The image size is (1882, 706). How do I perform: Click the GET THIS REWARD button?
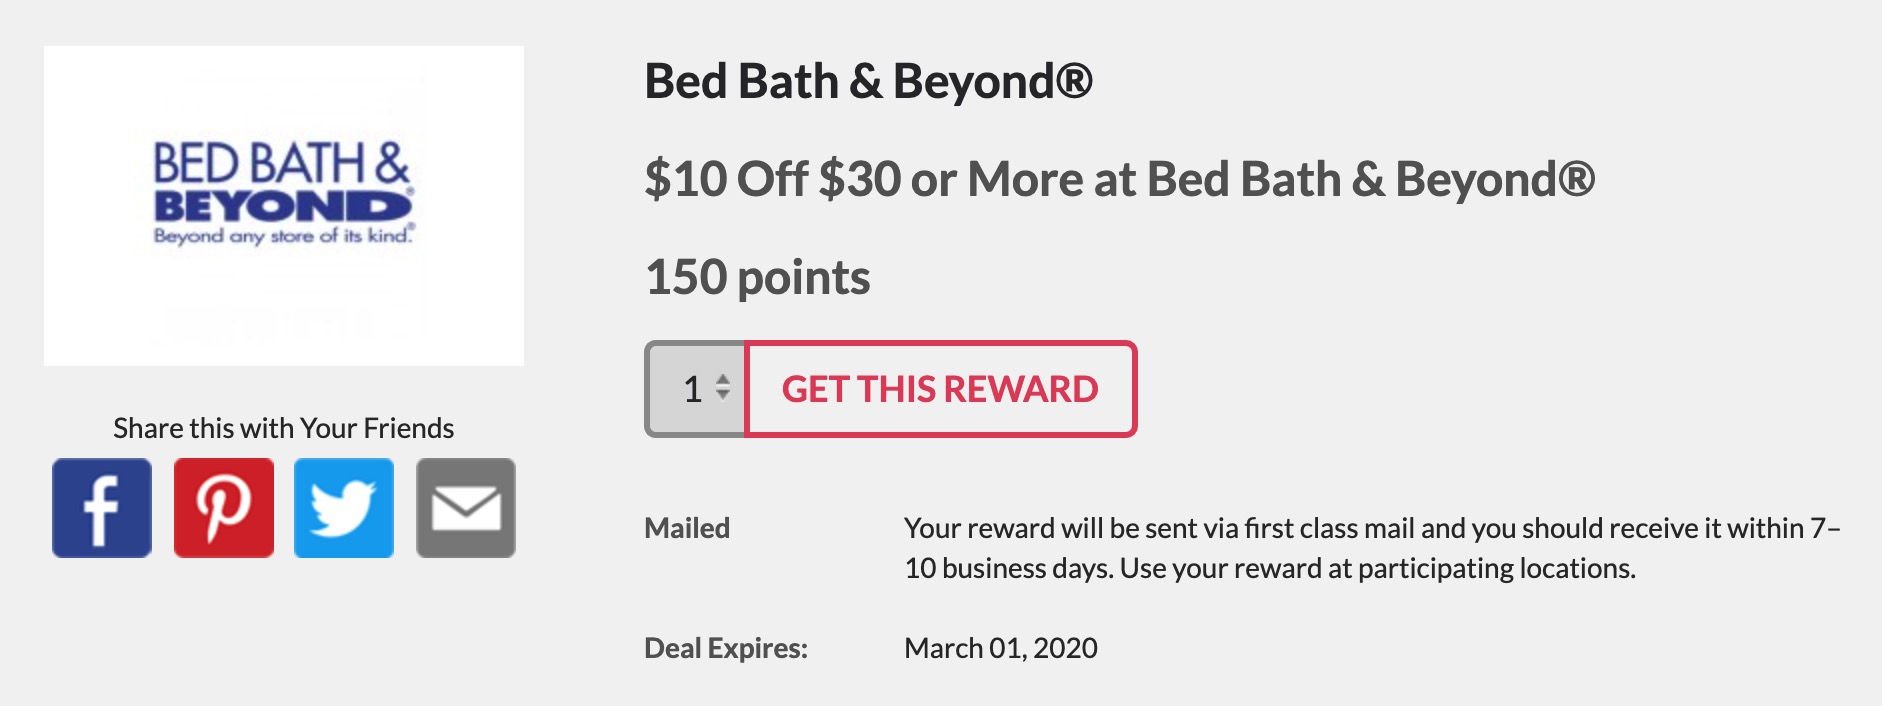(x=941, y=390)
